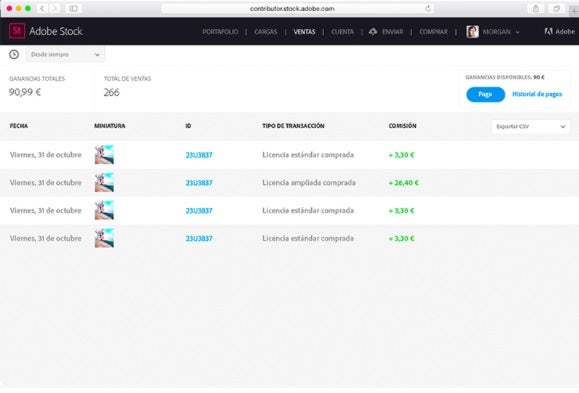
Task: Open the Historial de pagos link
Action: click(537, 94)
